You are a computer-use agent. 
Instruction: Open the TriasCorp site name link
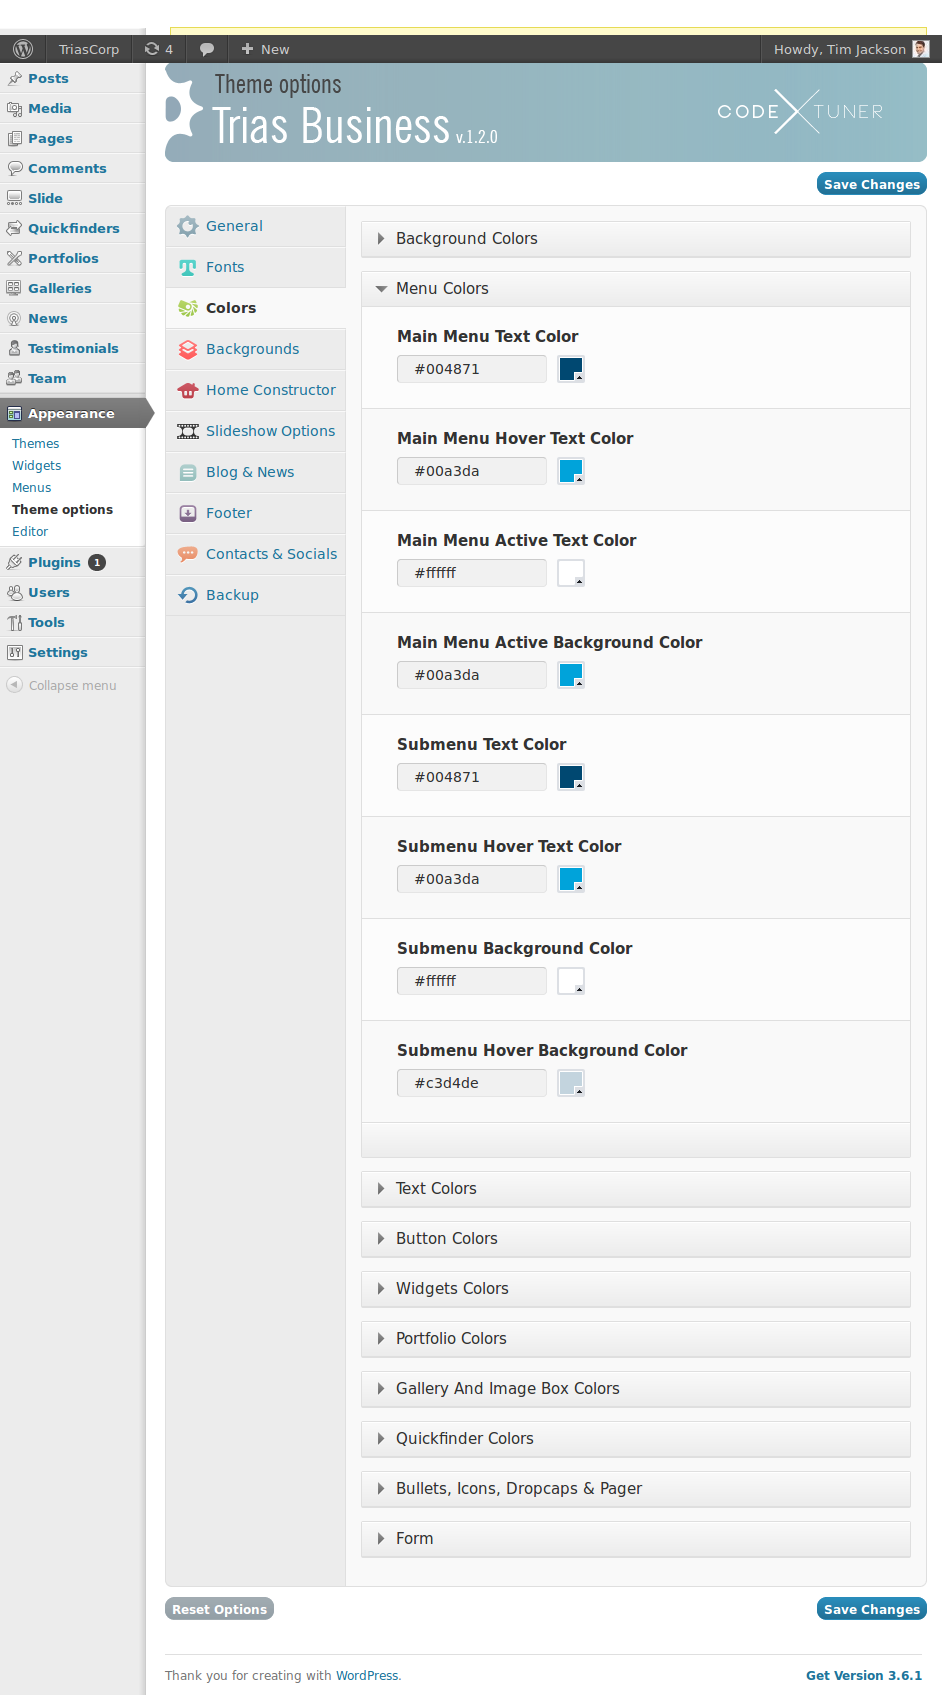[x=89, y=49]
